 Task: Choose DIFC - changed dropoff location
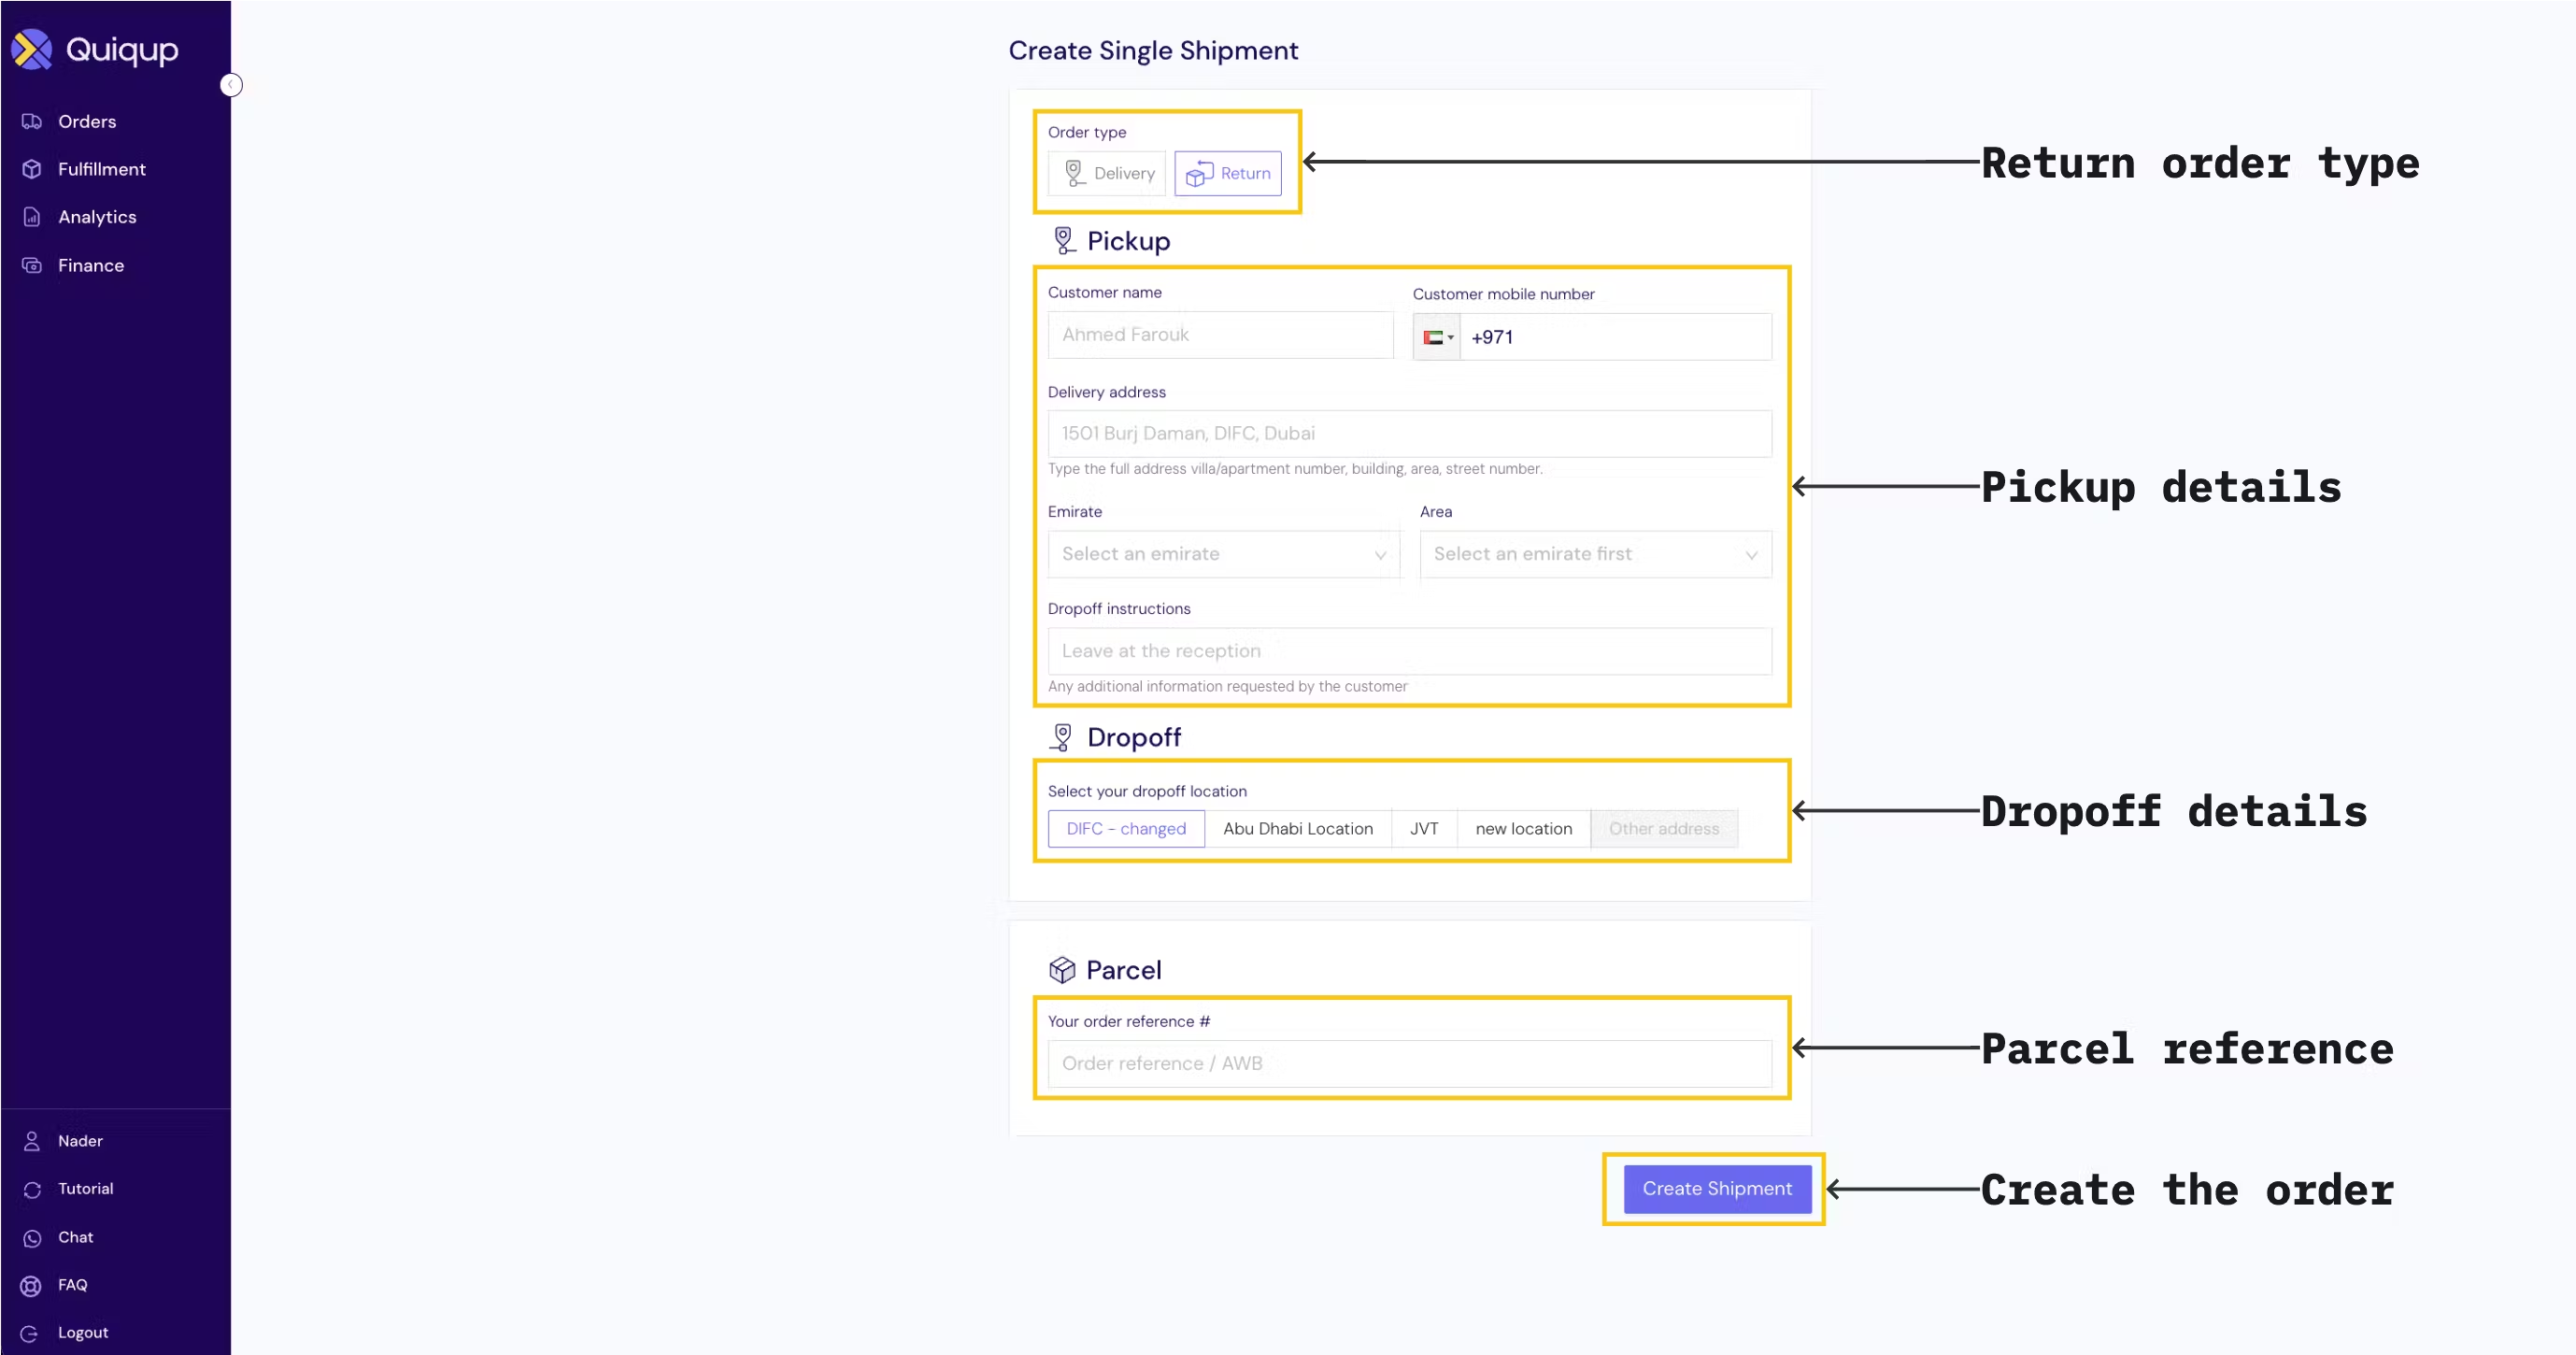click(1126, 829)
